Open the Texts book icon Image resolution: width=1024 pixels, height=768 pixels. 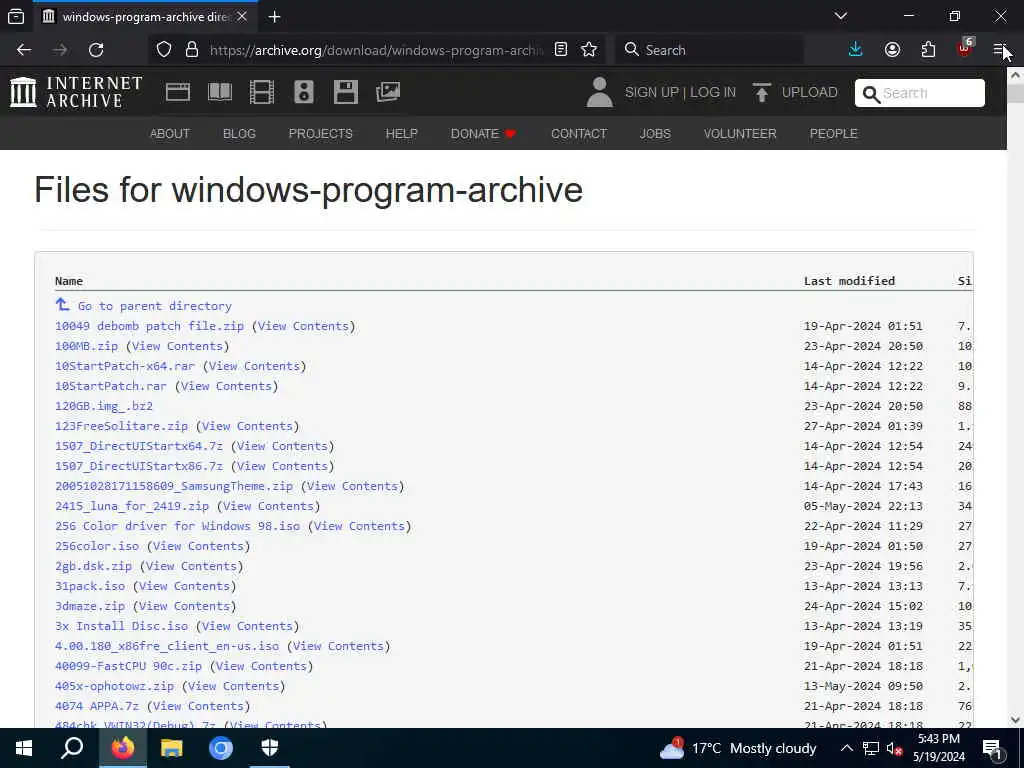point(219,92)
